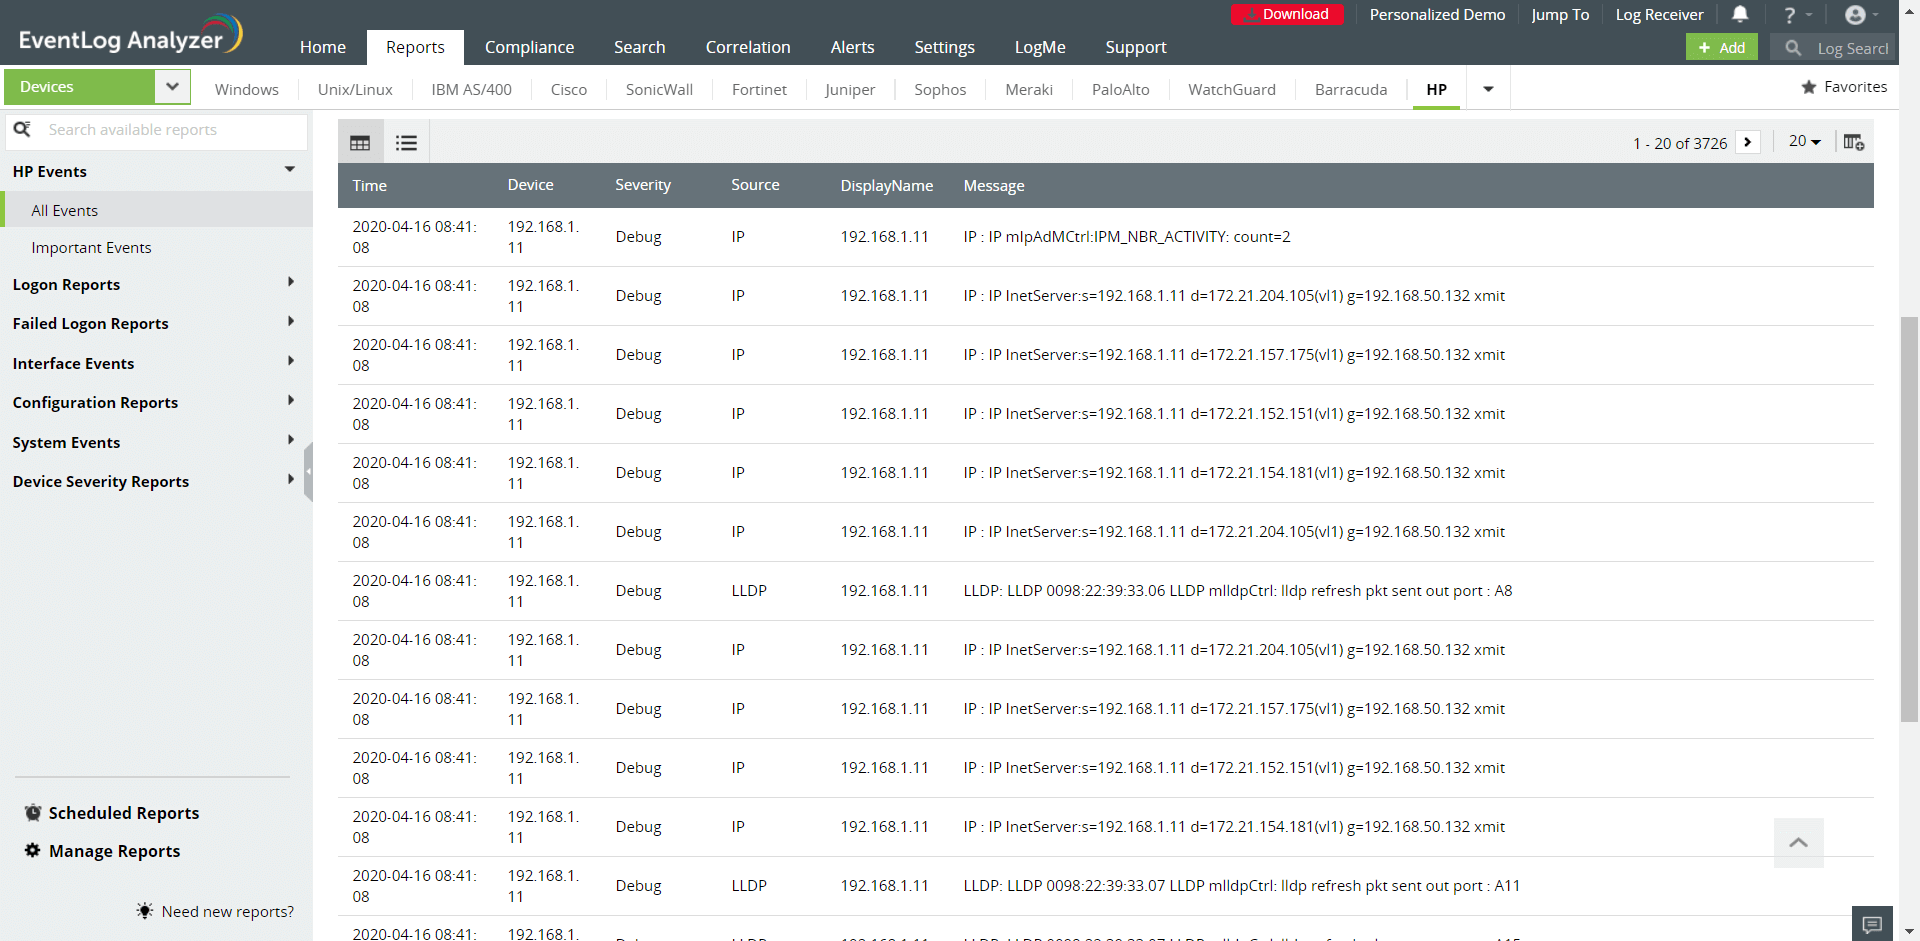
Task: Click the lightbulb beside Need new reports
Action: tap(145, 911)
